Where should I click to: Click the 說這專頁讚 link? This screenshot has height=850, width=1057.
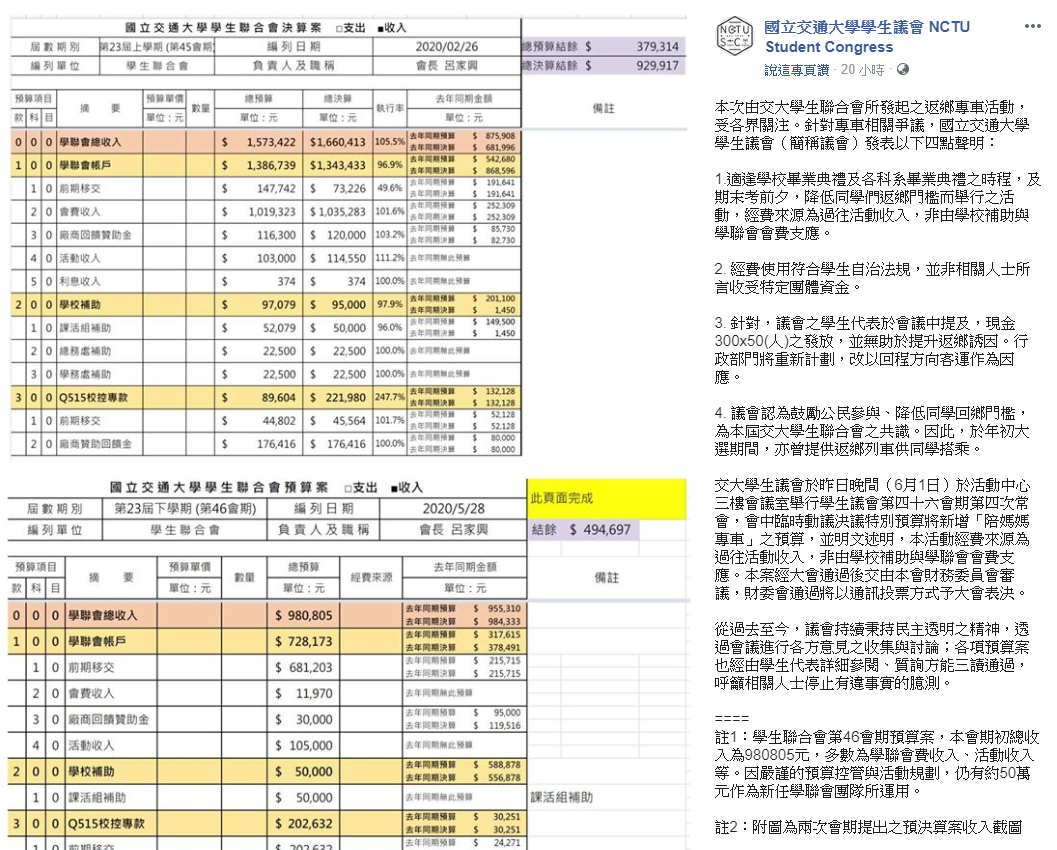pyautogui.click(x=797, y=70)
